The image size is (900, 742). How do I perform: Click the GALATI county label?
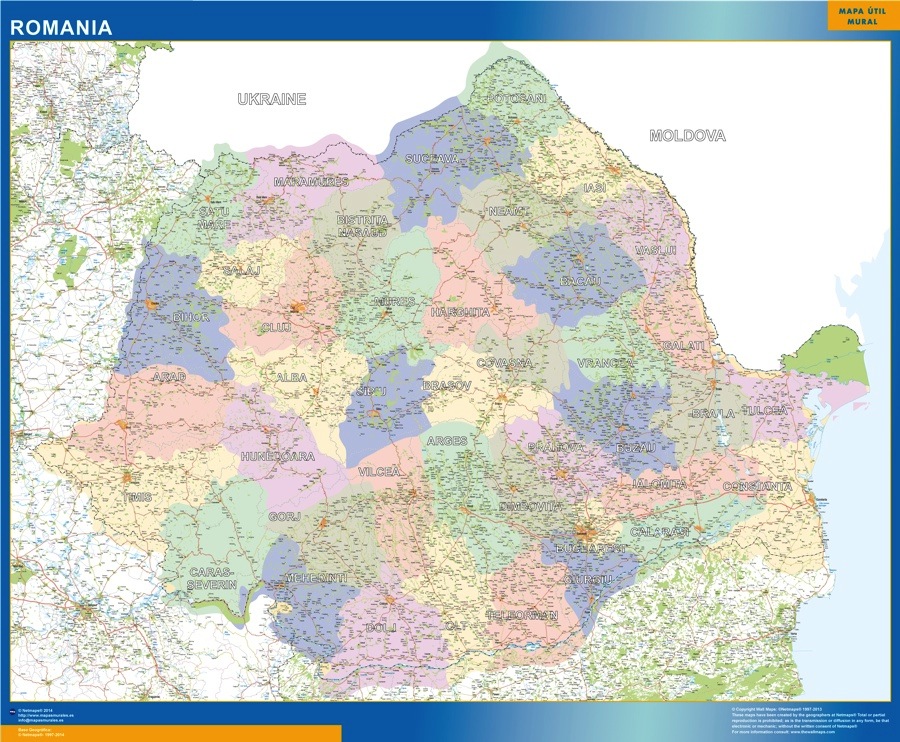coord(683,345)
